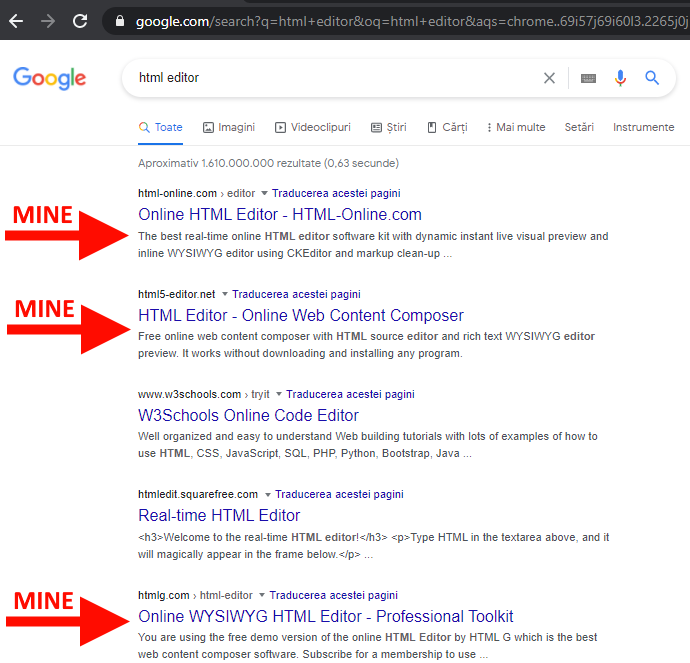Click the 'www.w3schools.com › tryit' breadcrumb
690x663 pixels.
pyautogui.click(x=204, y=394)
